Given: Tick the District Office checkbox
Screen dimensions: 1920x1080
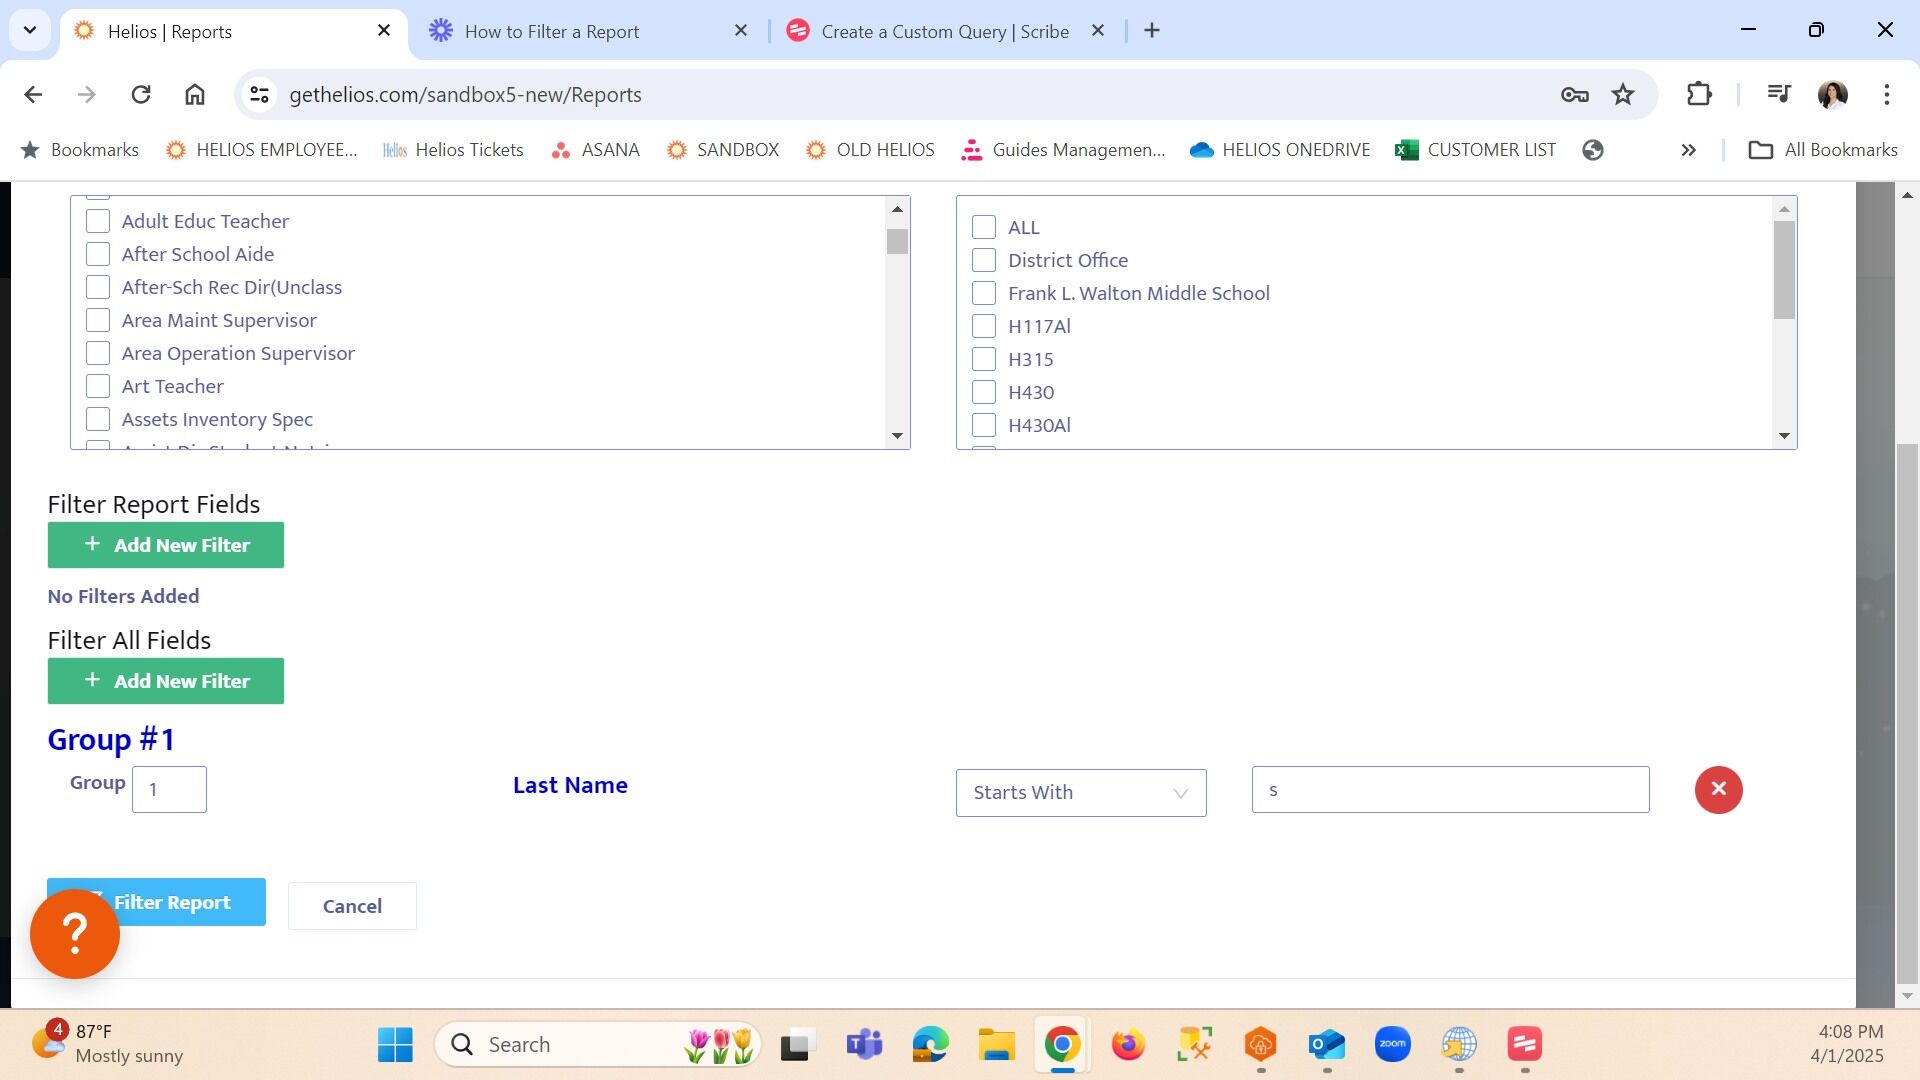Looking at the screenshot, I should coord(984,260).
